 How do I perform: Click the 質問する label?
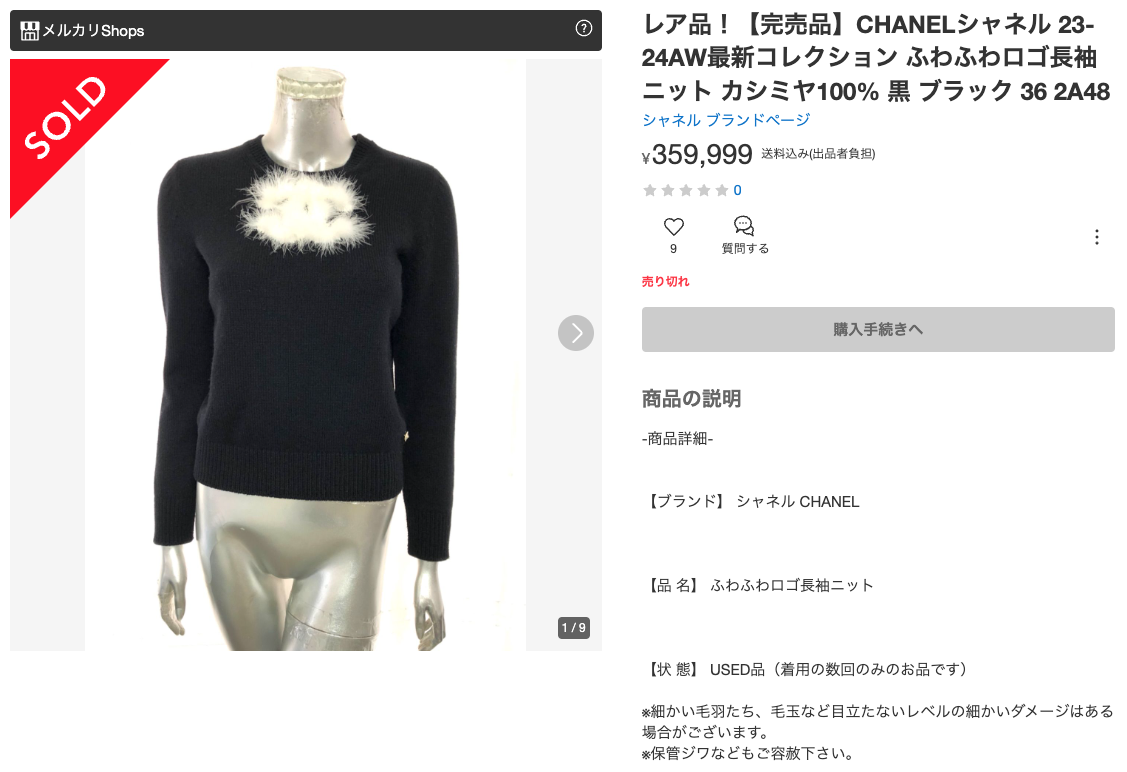pyautogui.click(x=745, y=249)
